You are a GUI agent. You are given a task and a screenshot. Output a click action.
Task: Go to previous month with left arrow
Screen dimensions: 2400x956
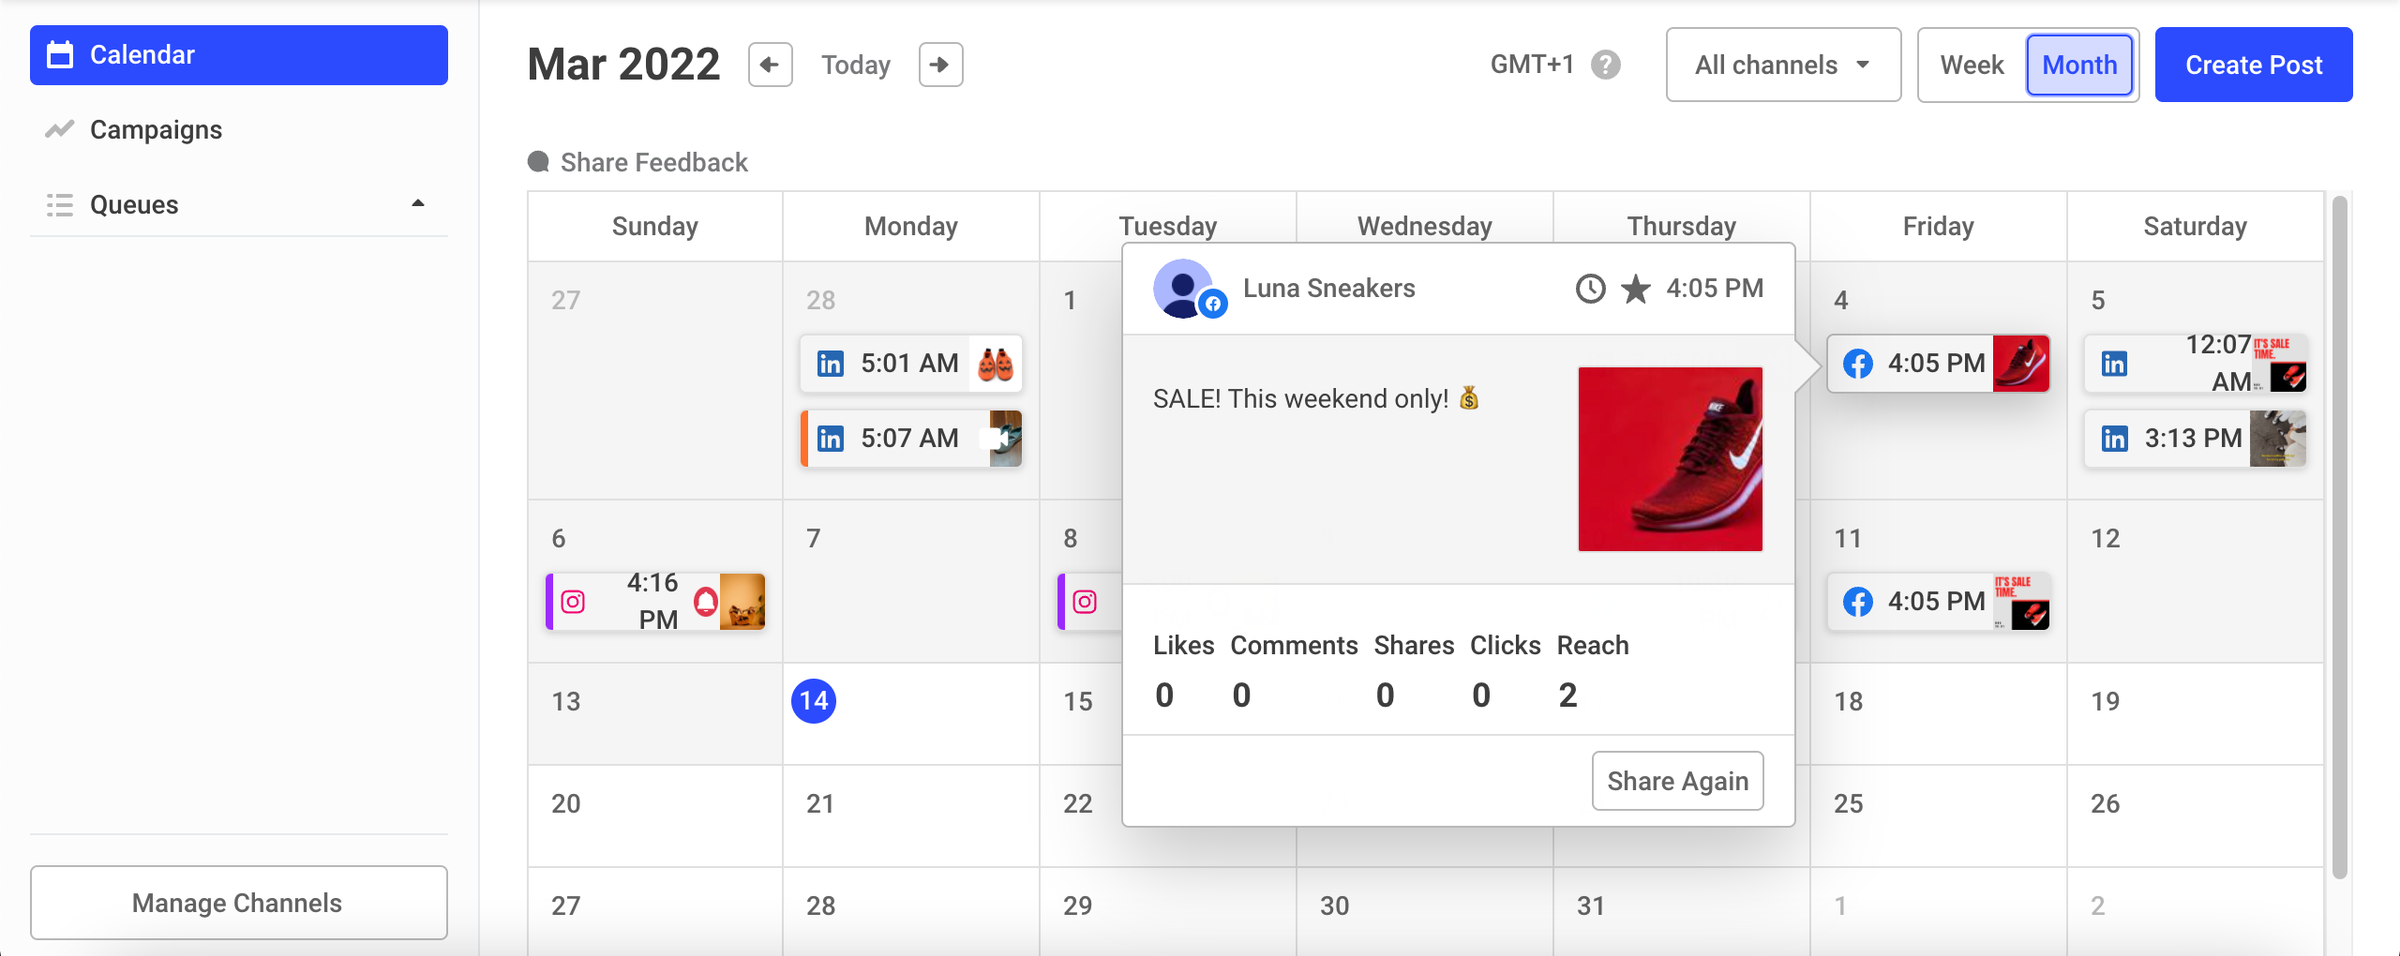click(770, 65)
